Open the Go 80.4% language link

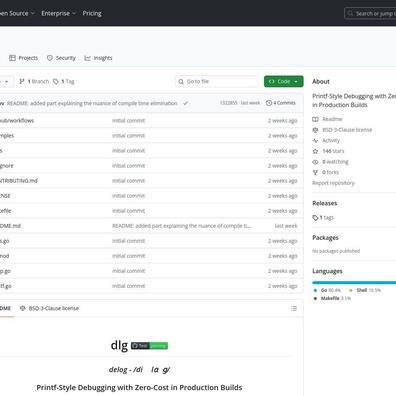click(x=328, y=290)
